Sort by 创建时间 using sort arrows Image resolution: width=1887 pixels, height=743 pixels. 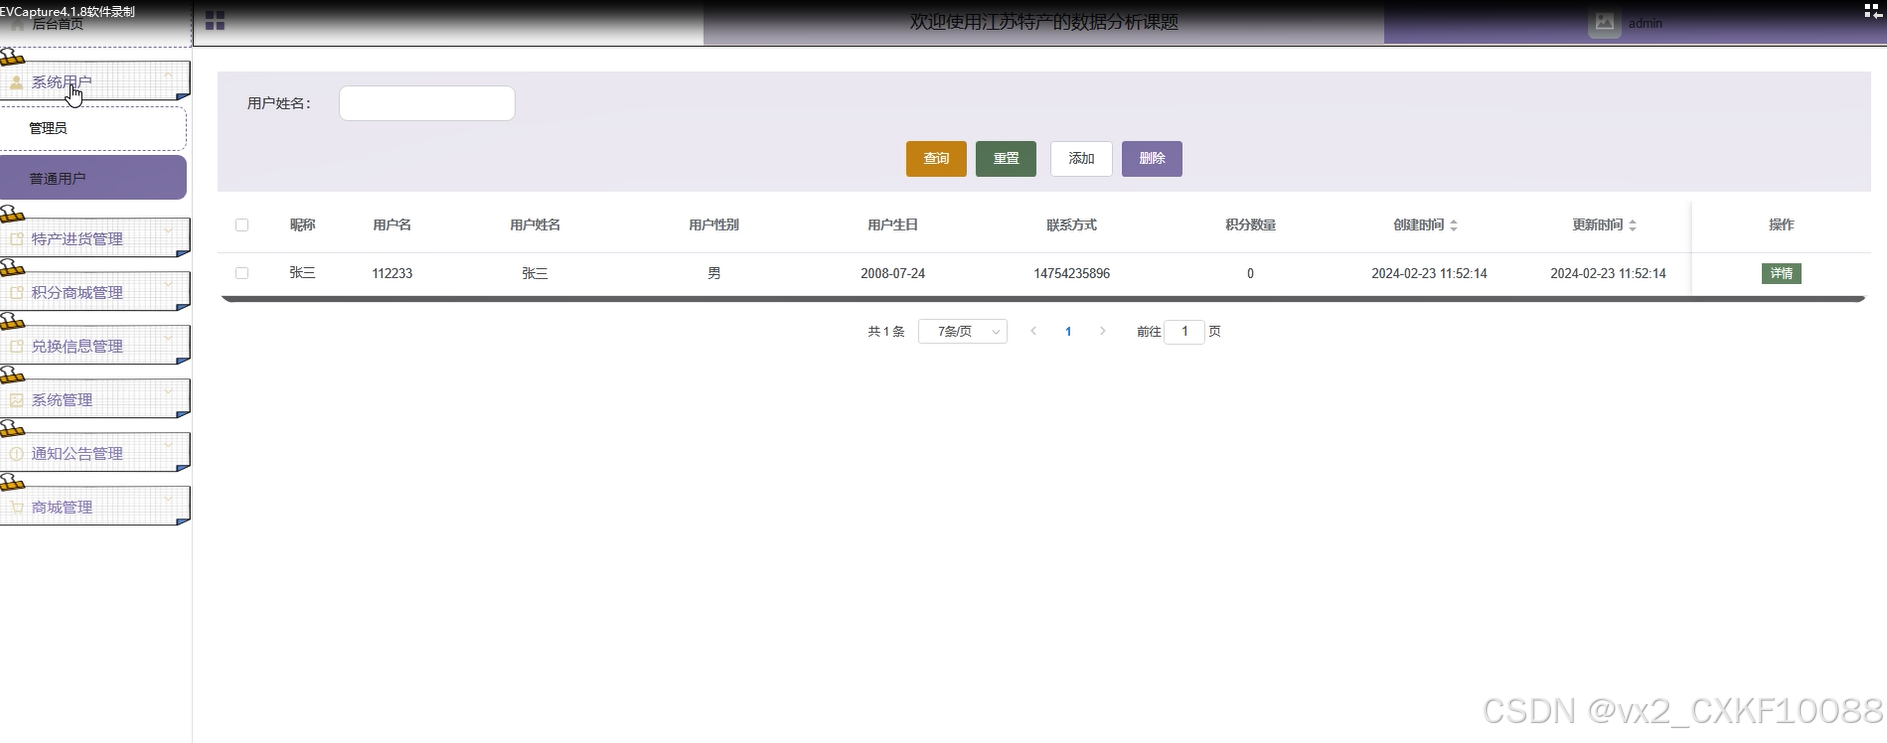(1454, 225)
